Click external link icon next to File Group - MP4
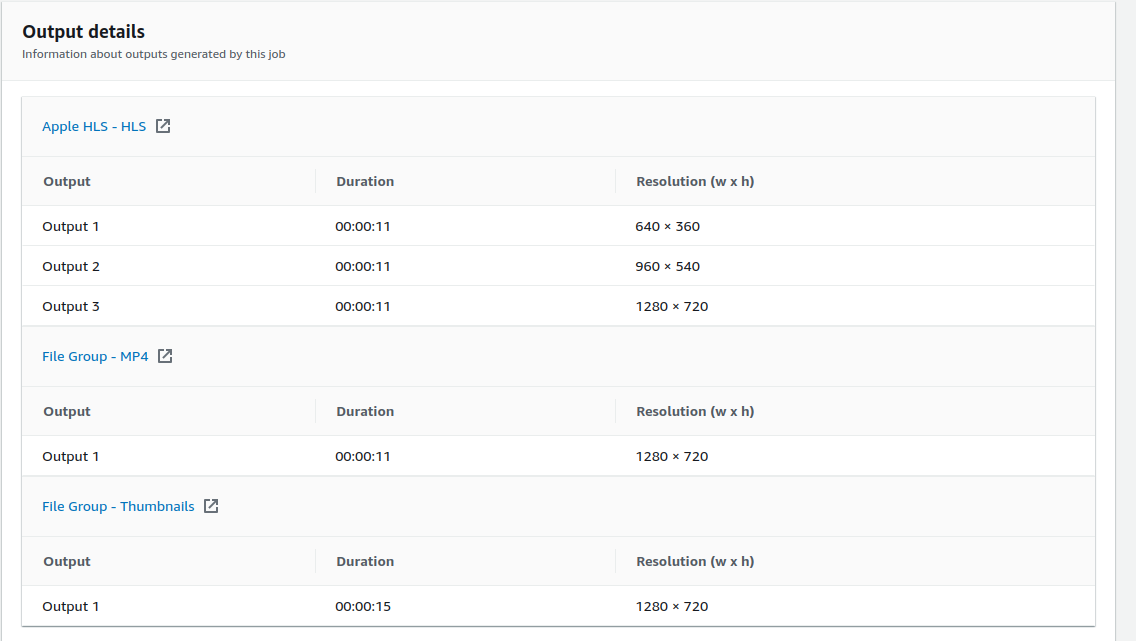Viewport: 1136px width, 641px height. point(165,356)
